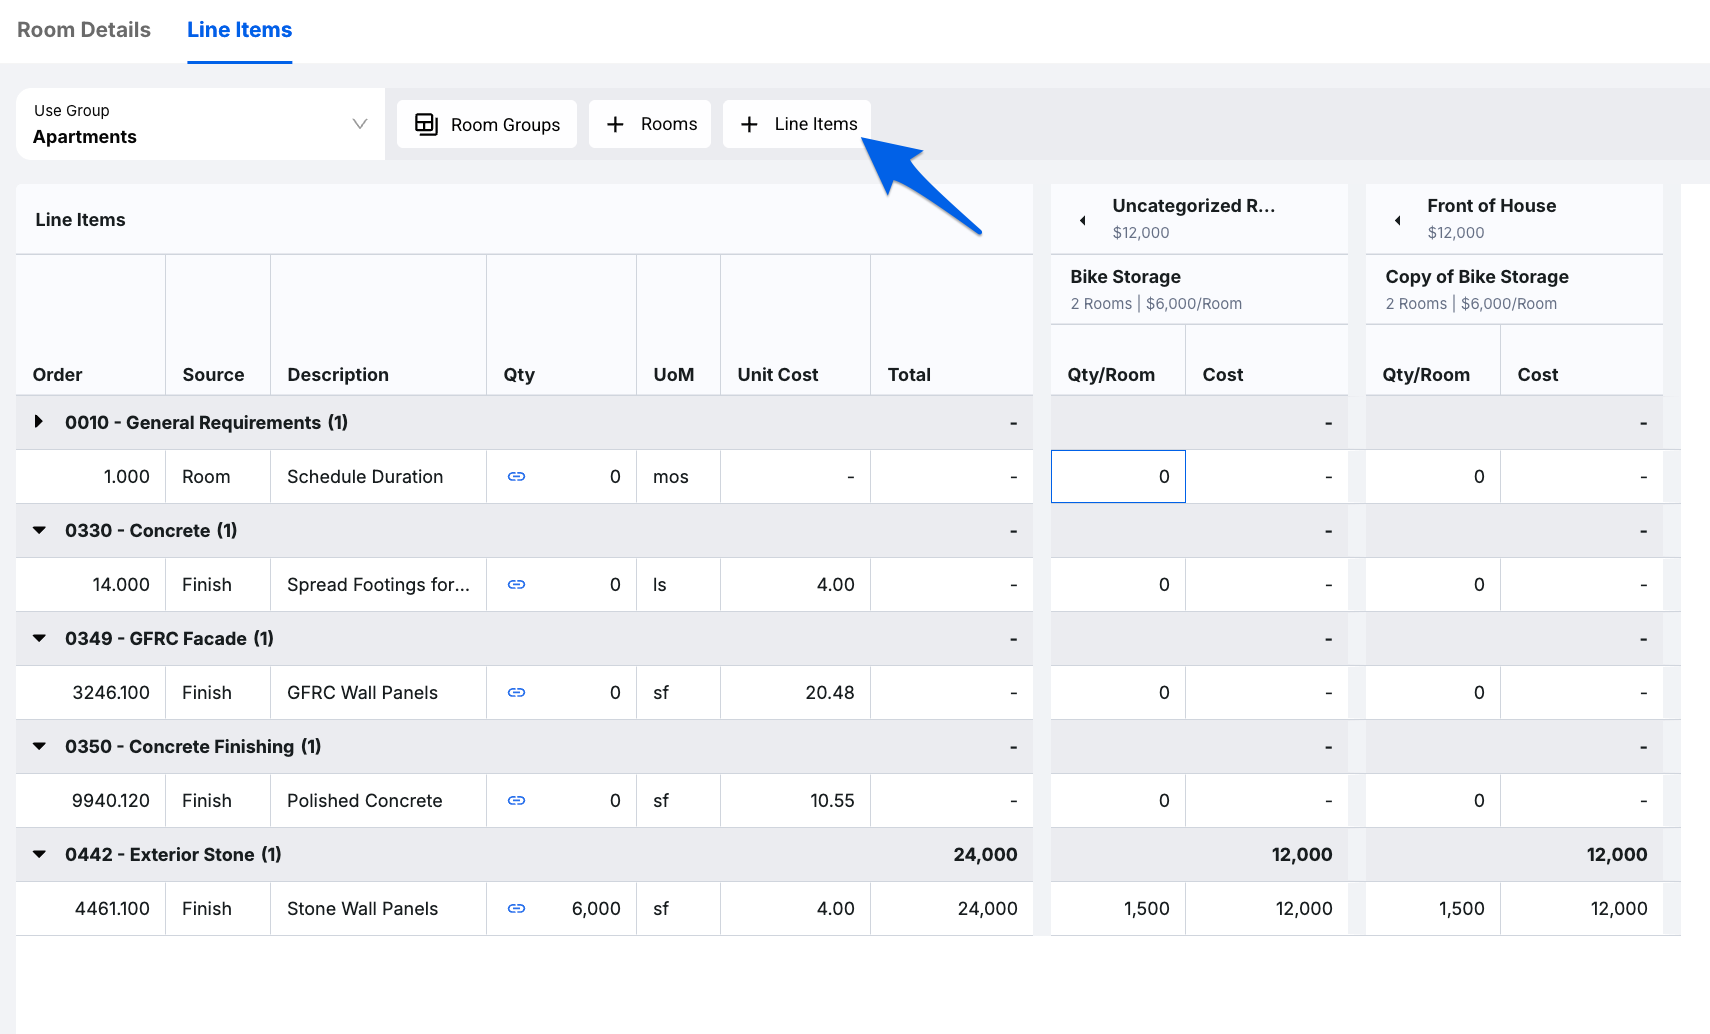Collapse 0350 - Concrete Finishing section
The height and width of the screenshot is (1034, 1710).
39,747
